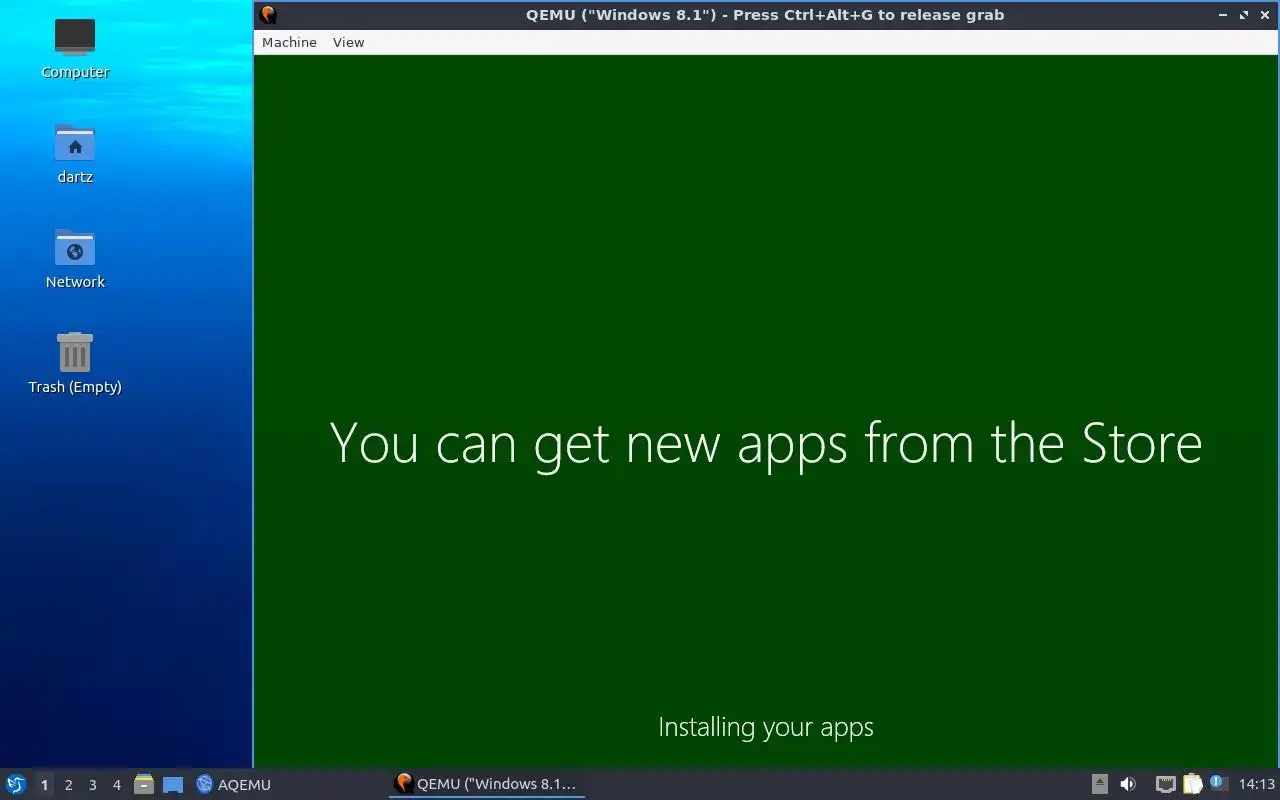Viewport: 1280px width, 800px height.
Task: Open the Network desktop icon
Action: point(75,259)
